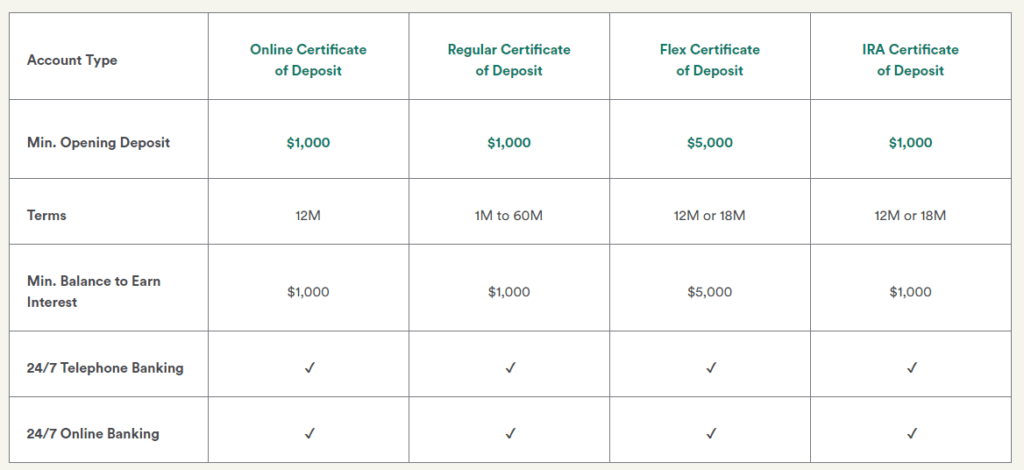
Task: Select the 1M to 60M terms cell
Action: [x=509, y=215]
